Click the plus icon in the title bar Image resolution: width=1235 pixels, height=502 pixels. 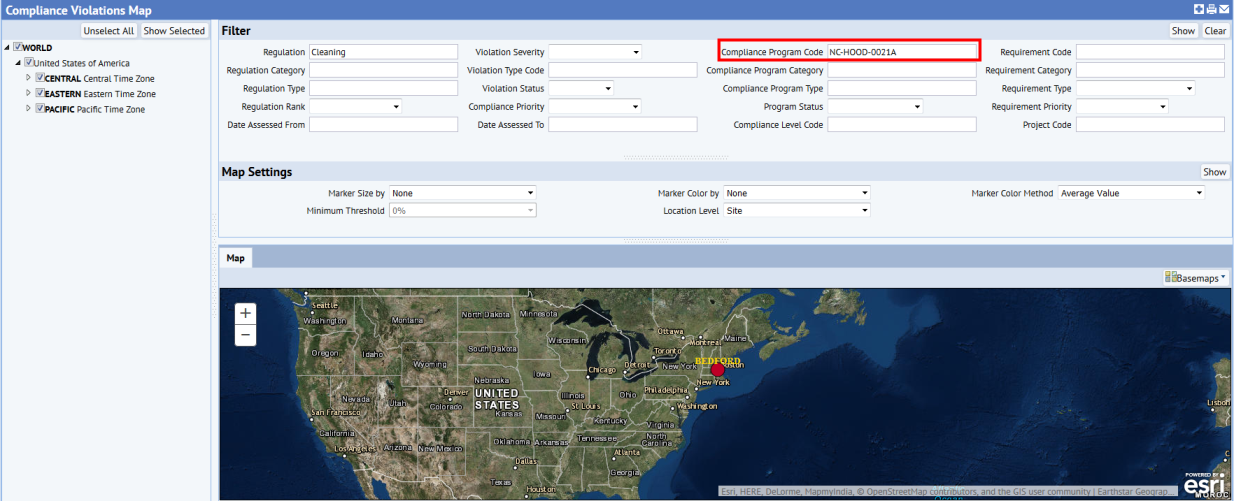point(1199,9)
